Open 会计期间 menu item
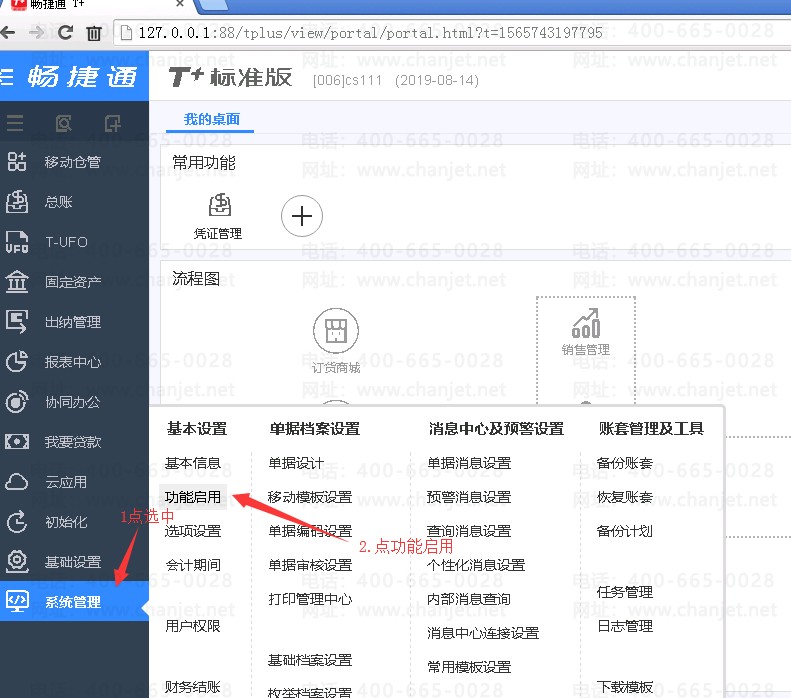This screenshot has width=791, height=698. point(193,565)
